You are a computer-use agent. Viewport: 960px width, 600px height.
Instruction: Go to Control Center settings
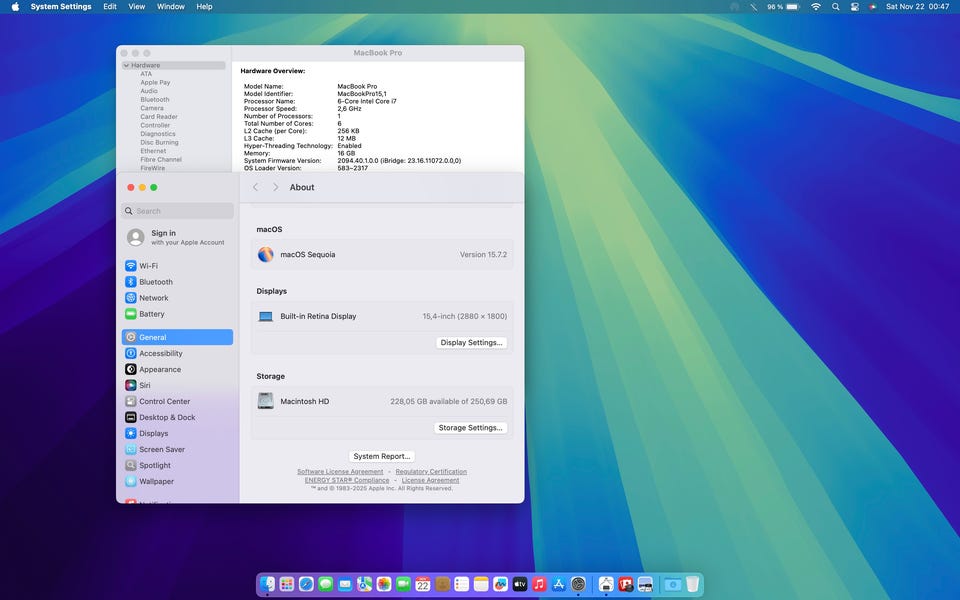(164, 401)
